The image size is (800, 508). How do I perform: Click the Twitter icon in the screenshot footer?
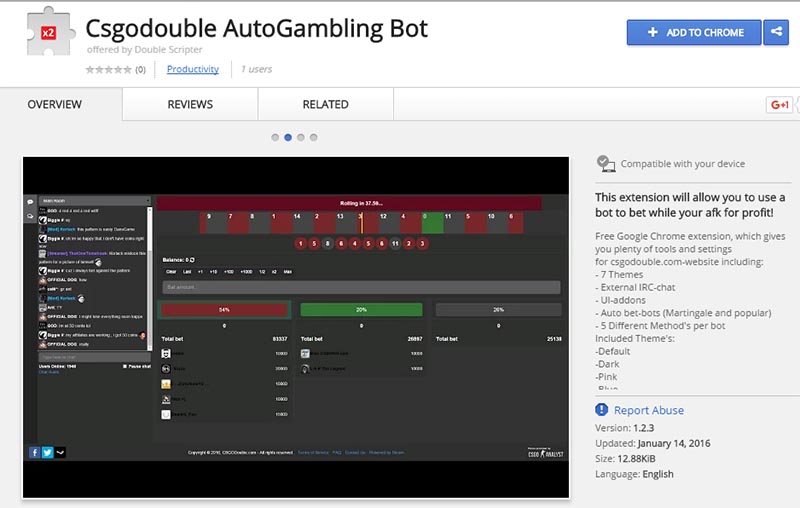46,452
